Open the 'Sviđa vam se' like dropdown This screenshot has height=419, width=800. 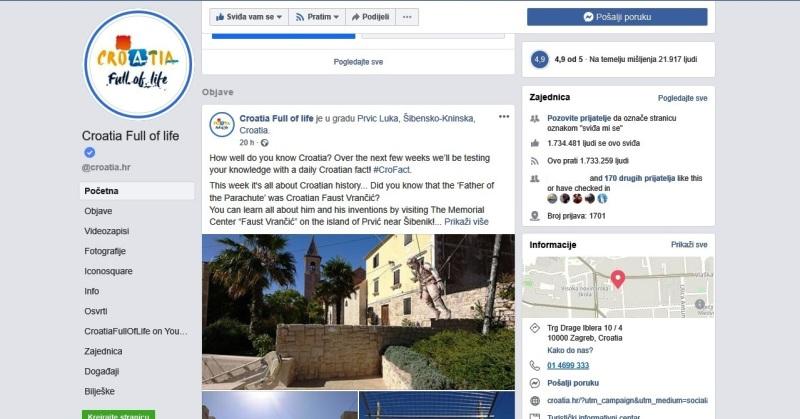(249, 17)
